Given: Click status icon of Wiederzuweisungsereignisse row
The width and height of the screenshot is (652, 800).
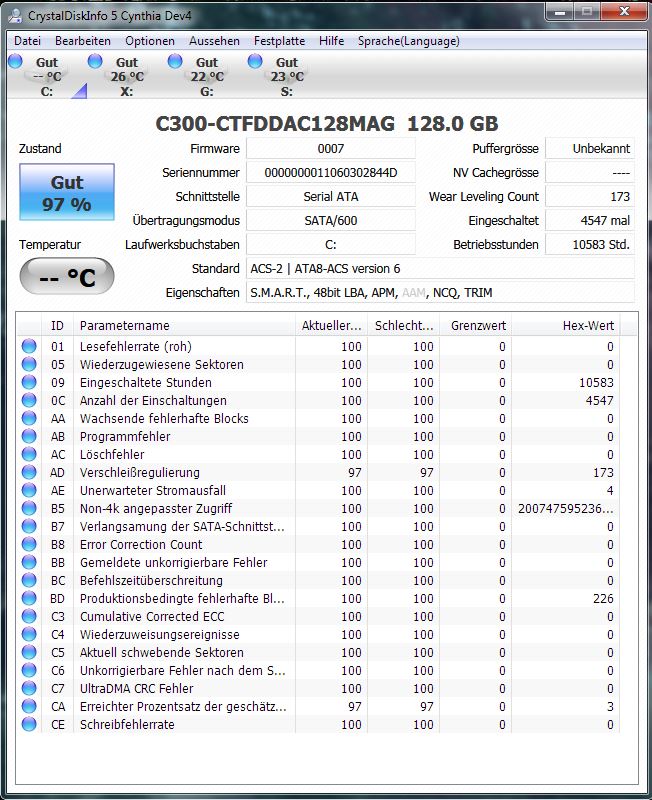Looking at the screenshot, I should pyautogui.click(x=29, y=634).
